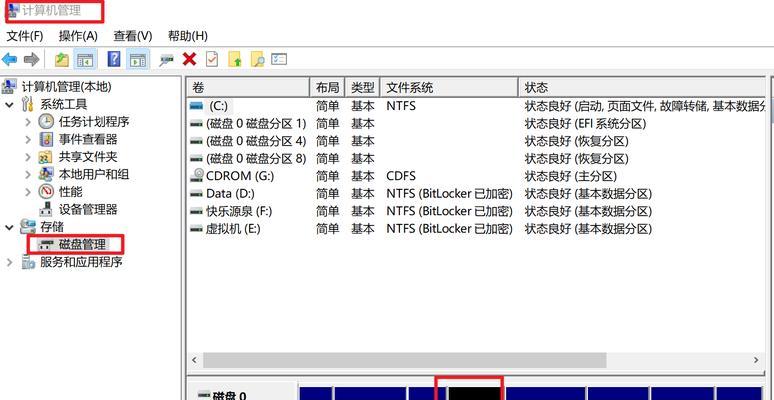Open the 帮助(H) menu

point(188,36)
